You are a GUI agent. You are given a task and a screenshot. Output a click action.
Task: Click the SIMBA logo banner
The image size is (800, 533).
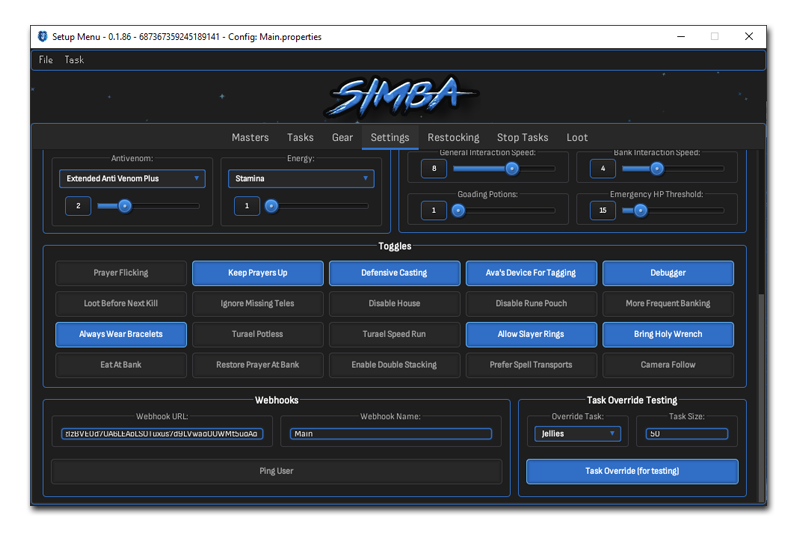399,97
